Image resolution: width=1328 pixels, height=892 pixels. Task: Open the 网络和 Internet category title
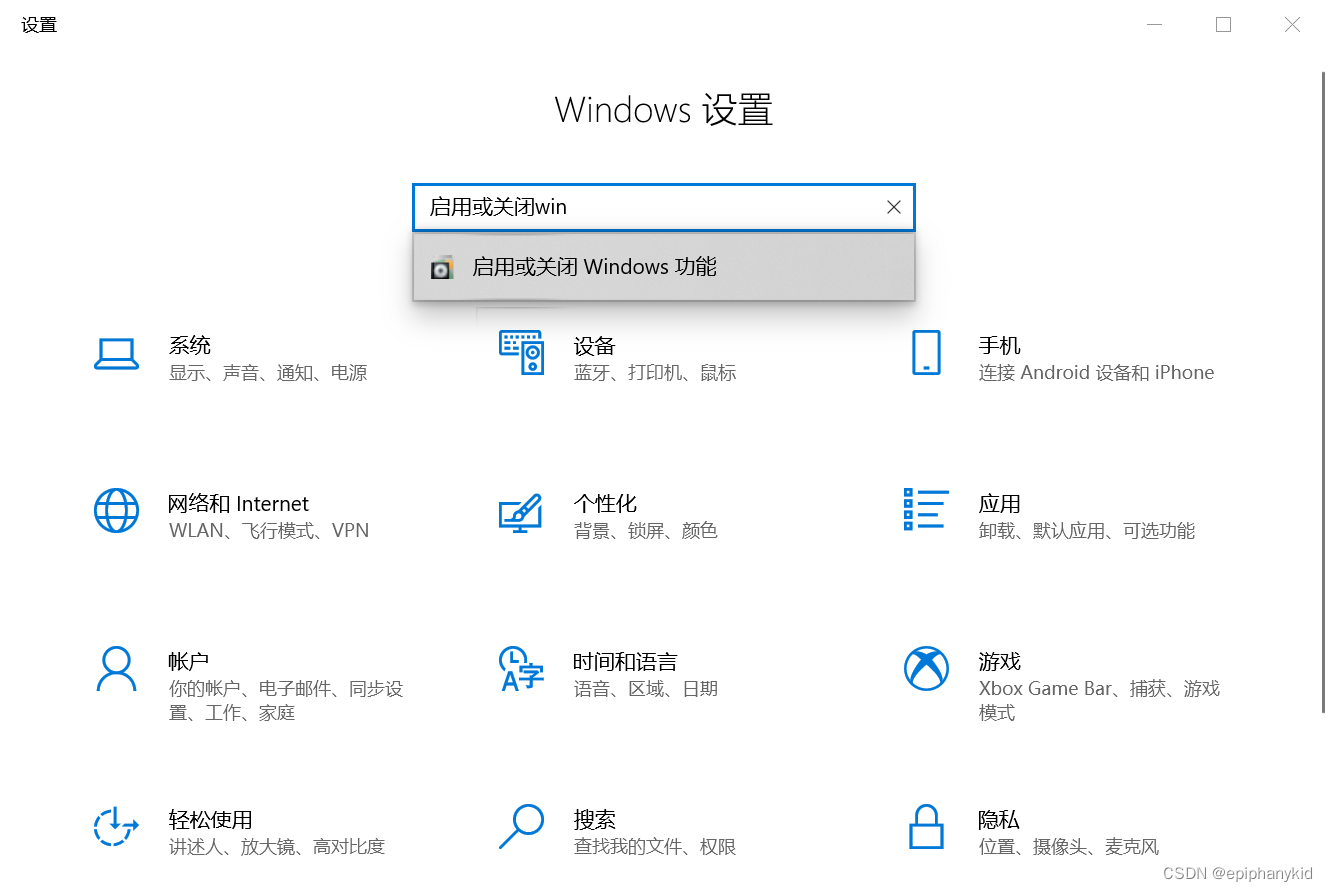pyautogui.click(x=239, y=504)
